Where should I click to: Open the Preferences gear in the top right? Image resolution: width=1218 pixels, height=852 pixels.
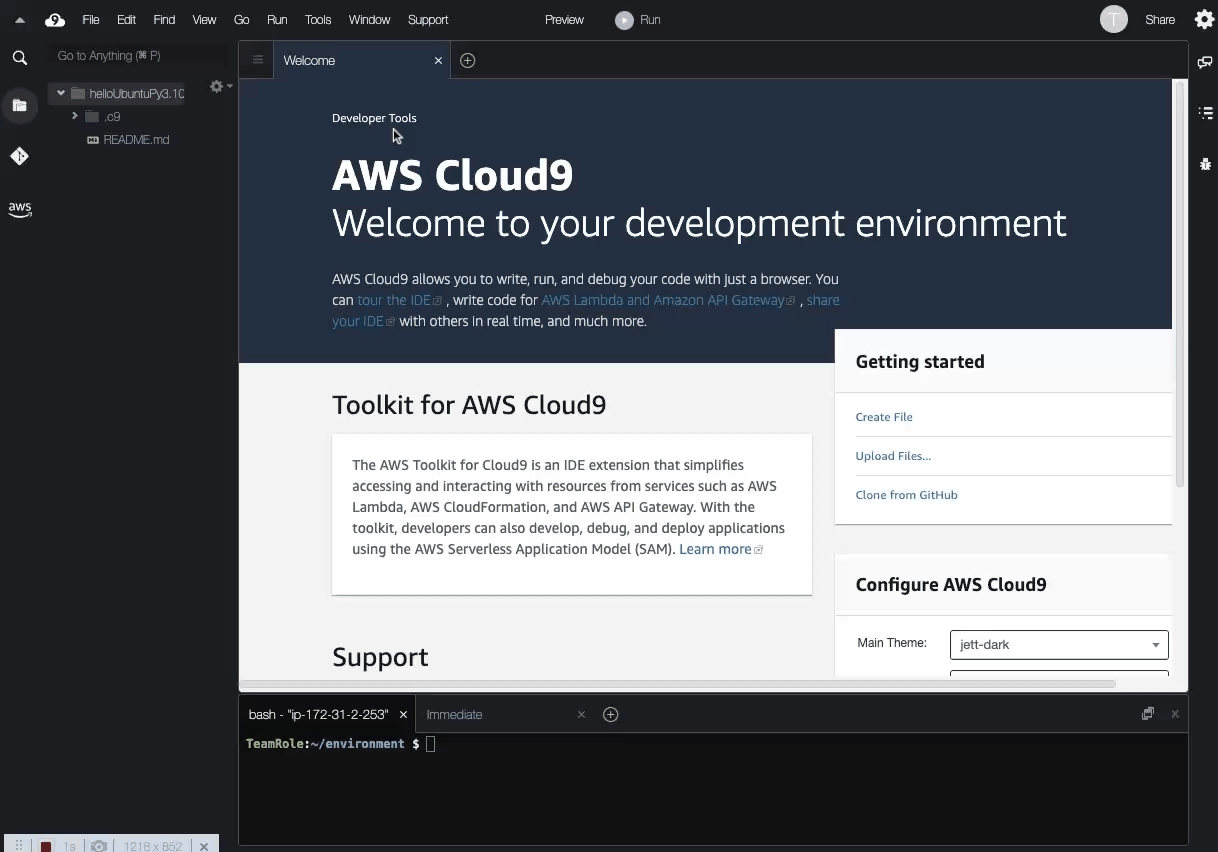click(1204, 19)
